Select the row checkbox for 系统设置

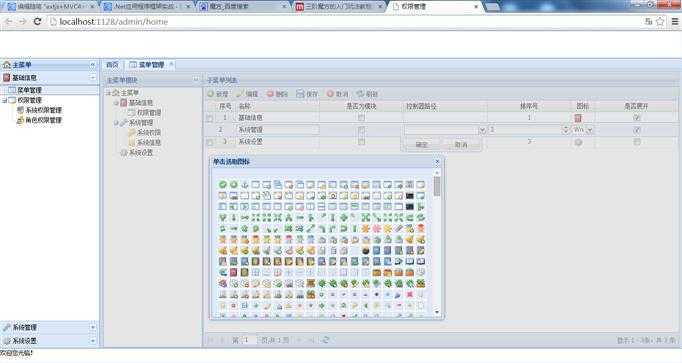tap(210, 143)
